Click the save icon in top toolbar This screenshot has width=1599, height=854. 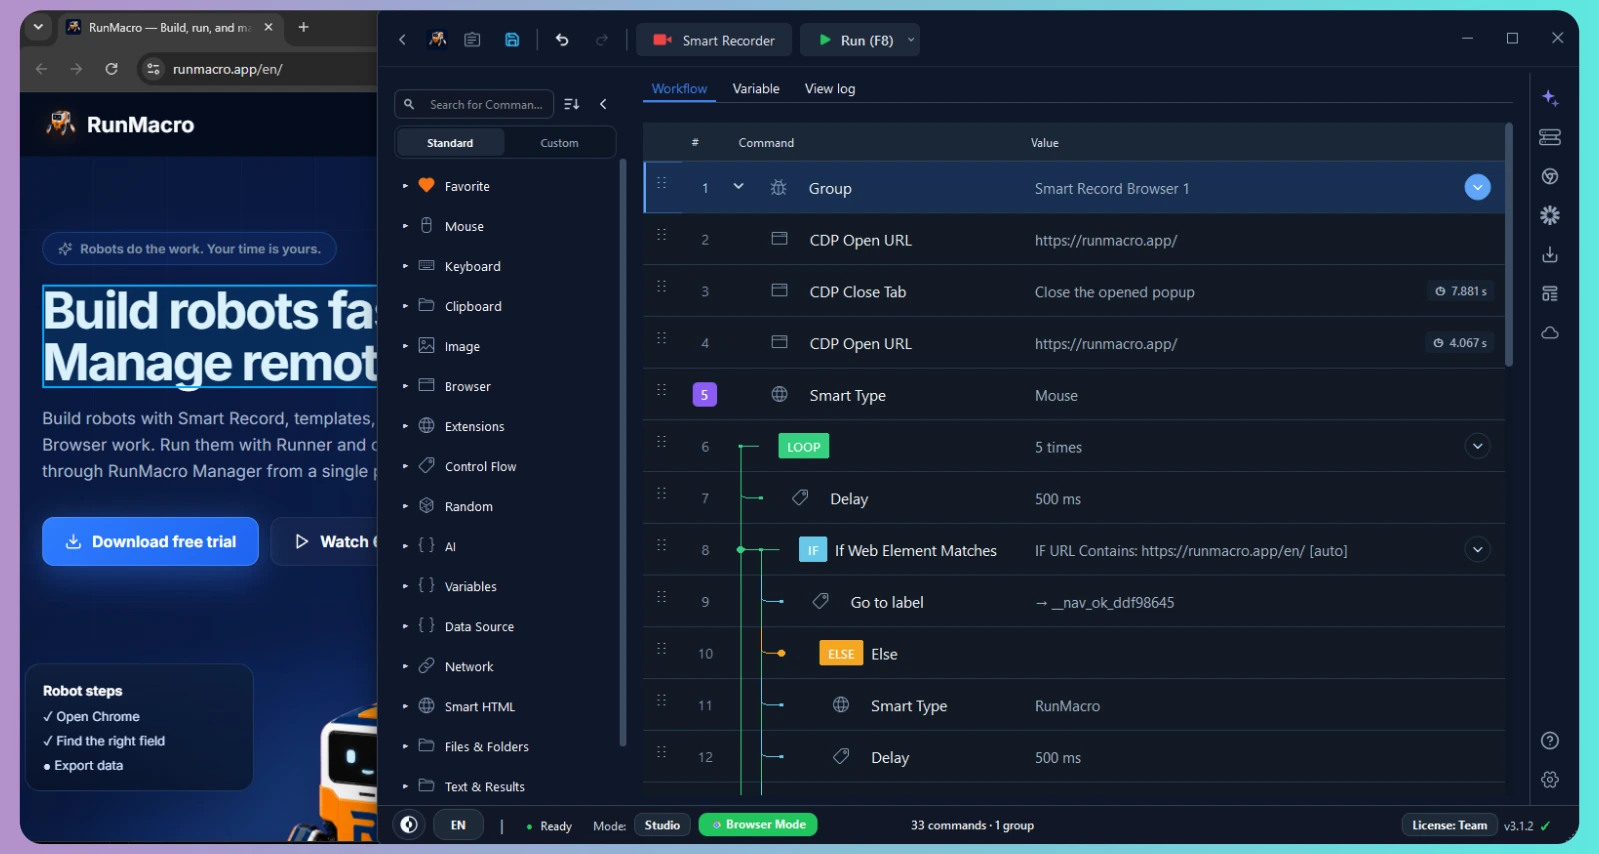point(512,40)
